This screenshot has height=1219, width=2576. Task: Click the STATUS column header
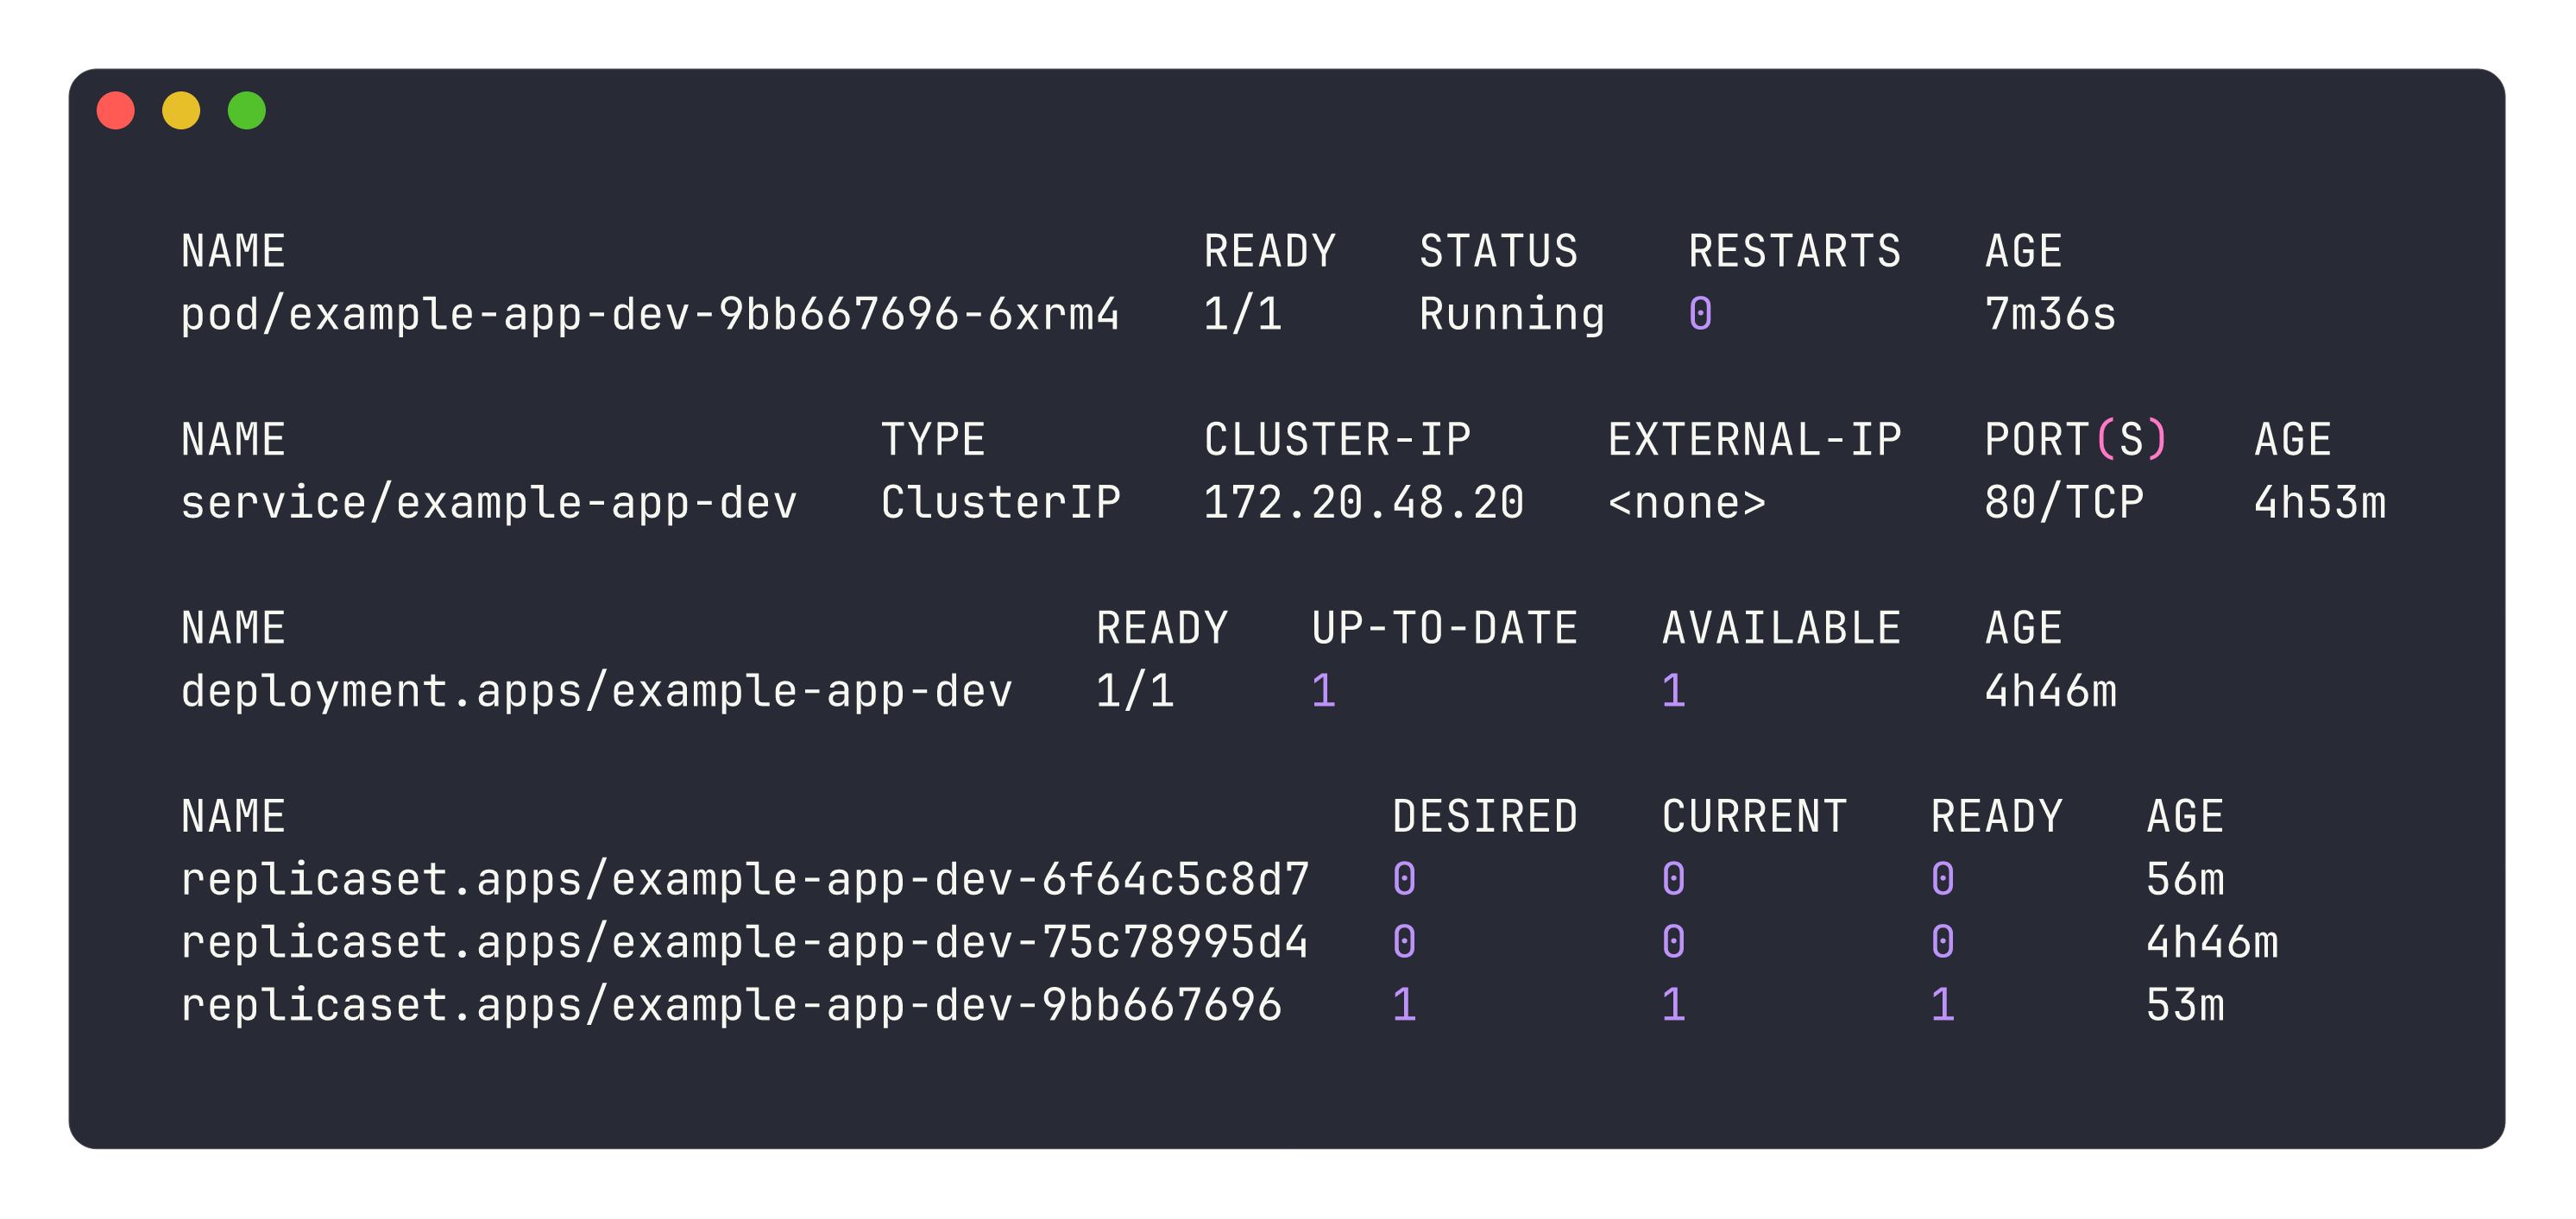pos(1499,251)
